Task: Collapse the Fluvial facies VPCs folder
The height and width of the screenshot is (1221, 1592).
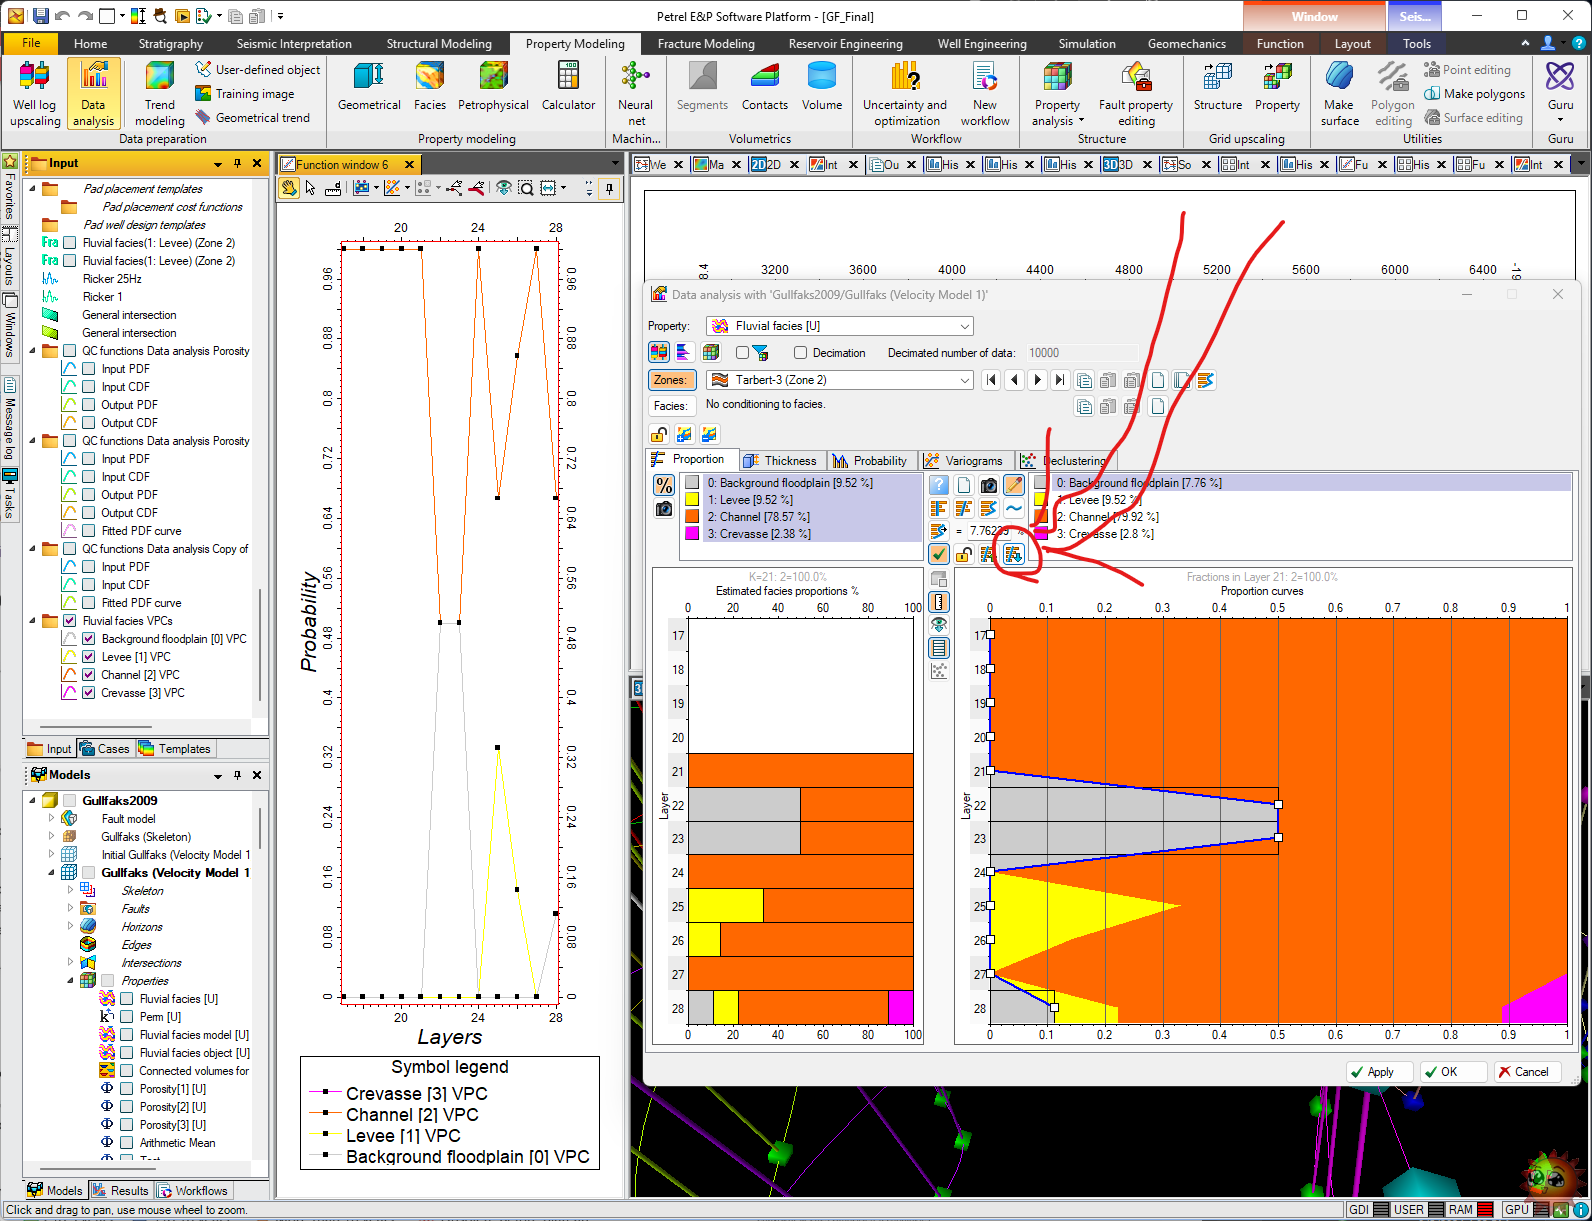Action: [32, 621]
